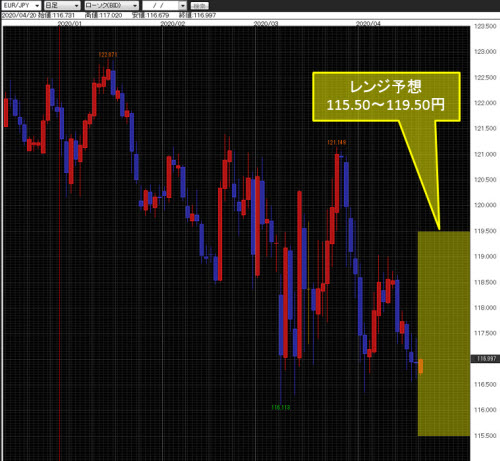Click the 2020/02 date axis label

(x=173, y=24)
